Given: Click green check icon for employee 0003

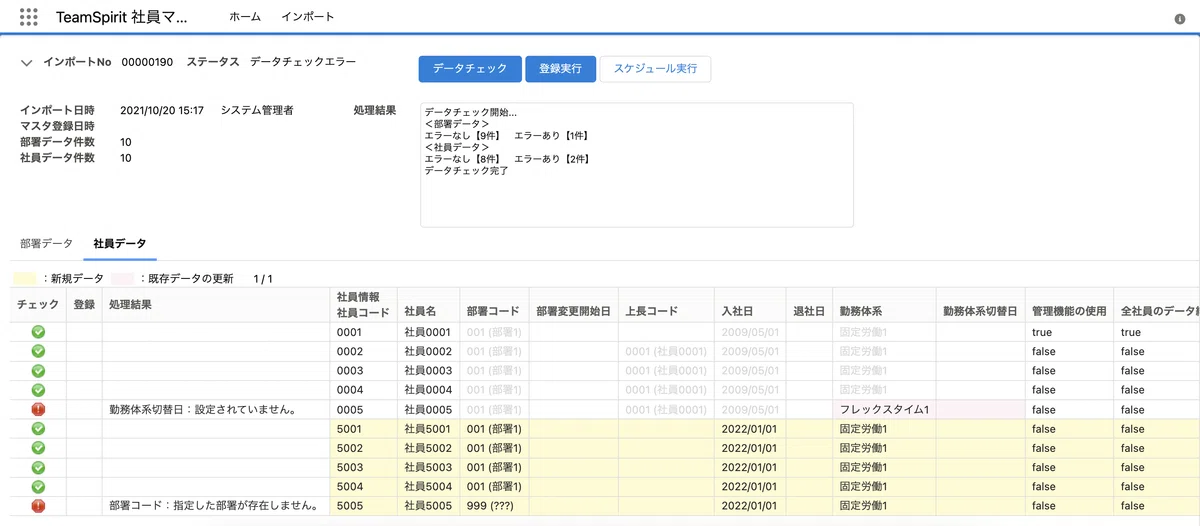Looking at the screenshot, I should tap(38, 371).
